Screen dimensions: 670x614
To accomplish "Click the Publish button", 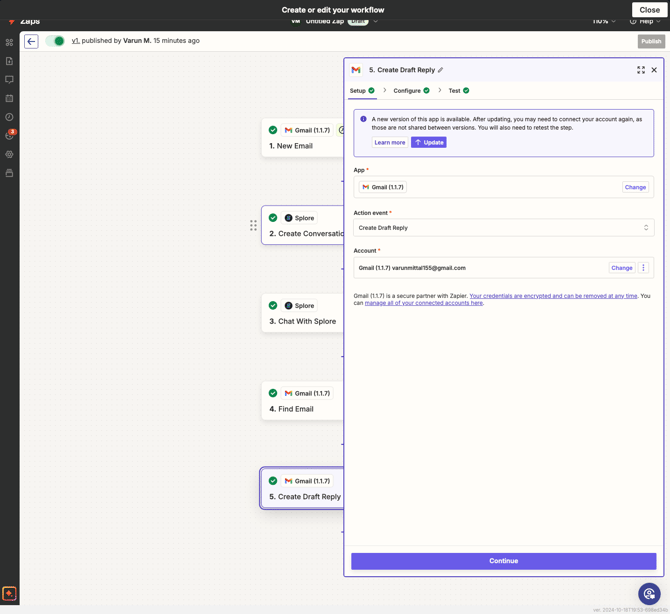I will [x=651, y=41].
